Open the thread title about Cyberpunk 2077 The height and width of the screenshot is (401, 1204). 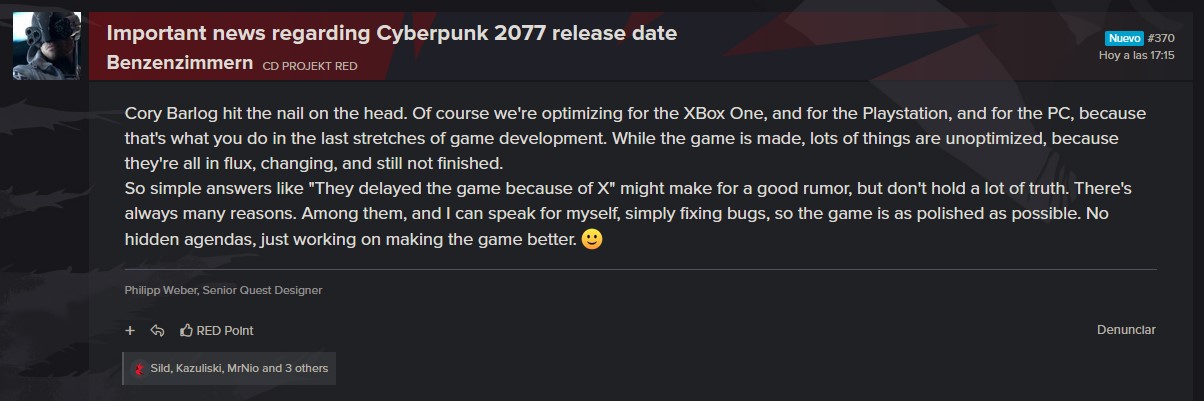pyautogui.click(x=392, y=33)
